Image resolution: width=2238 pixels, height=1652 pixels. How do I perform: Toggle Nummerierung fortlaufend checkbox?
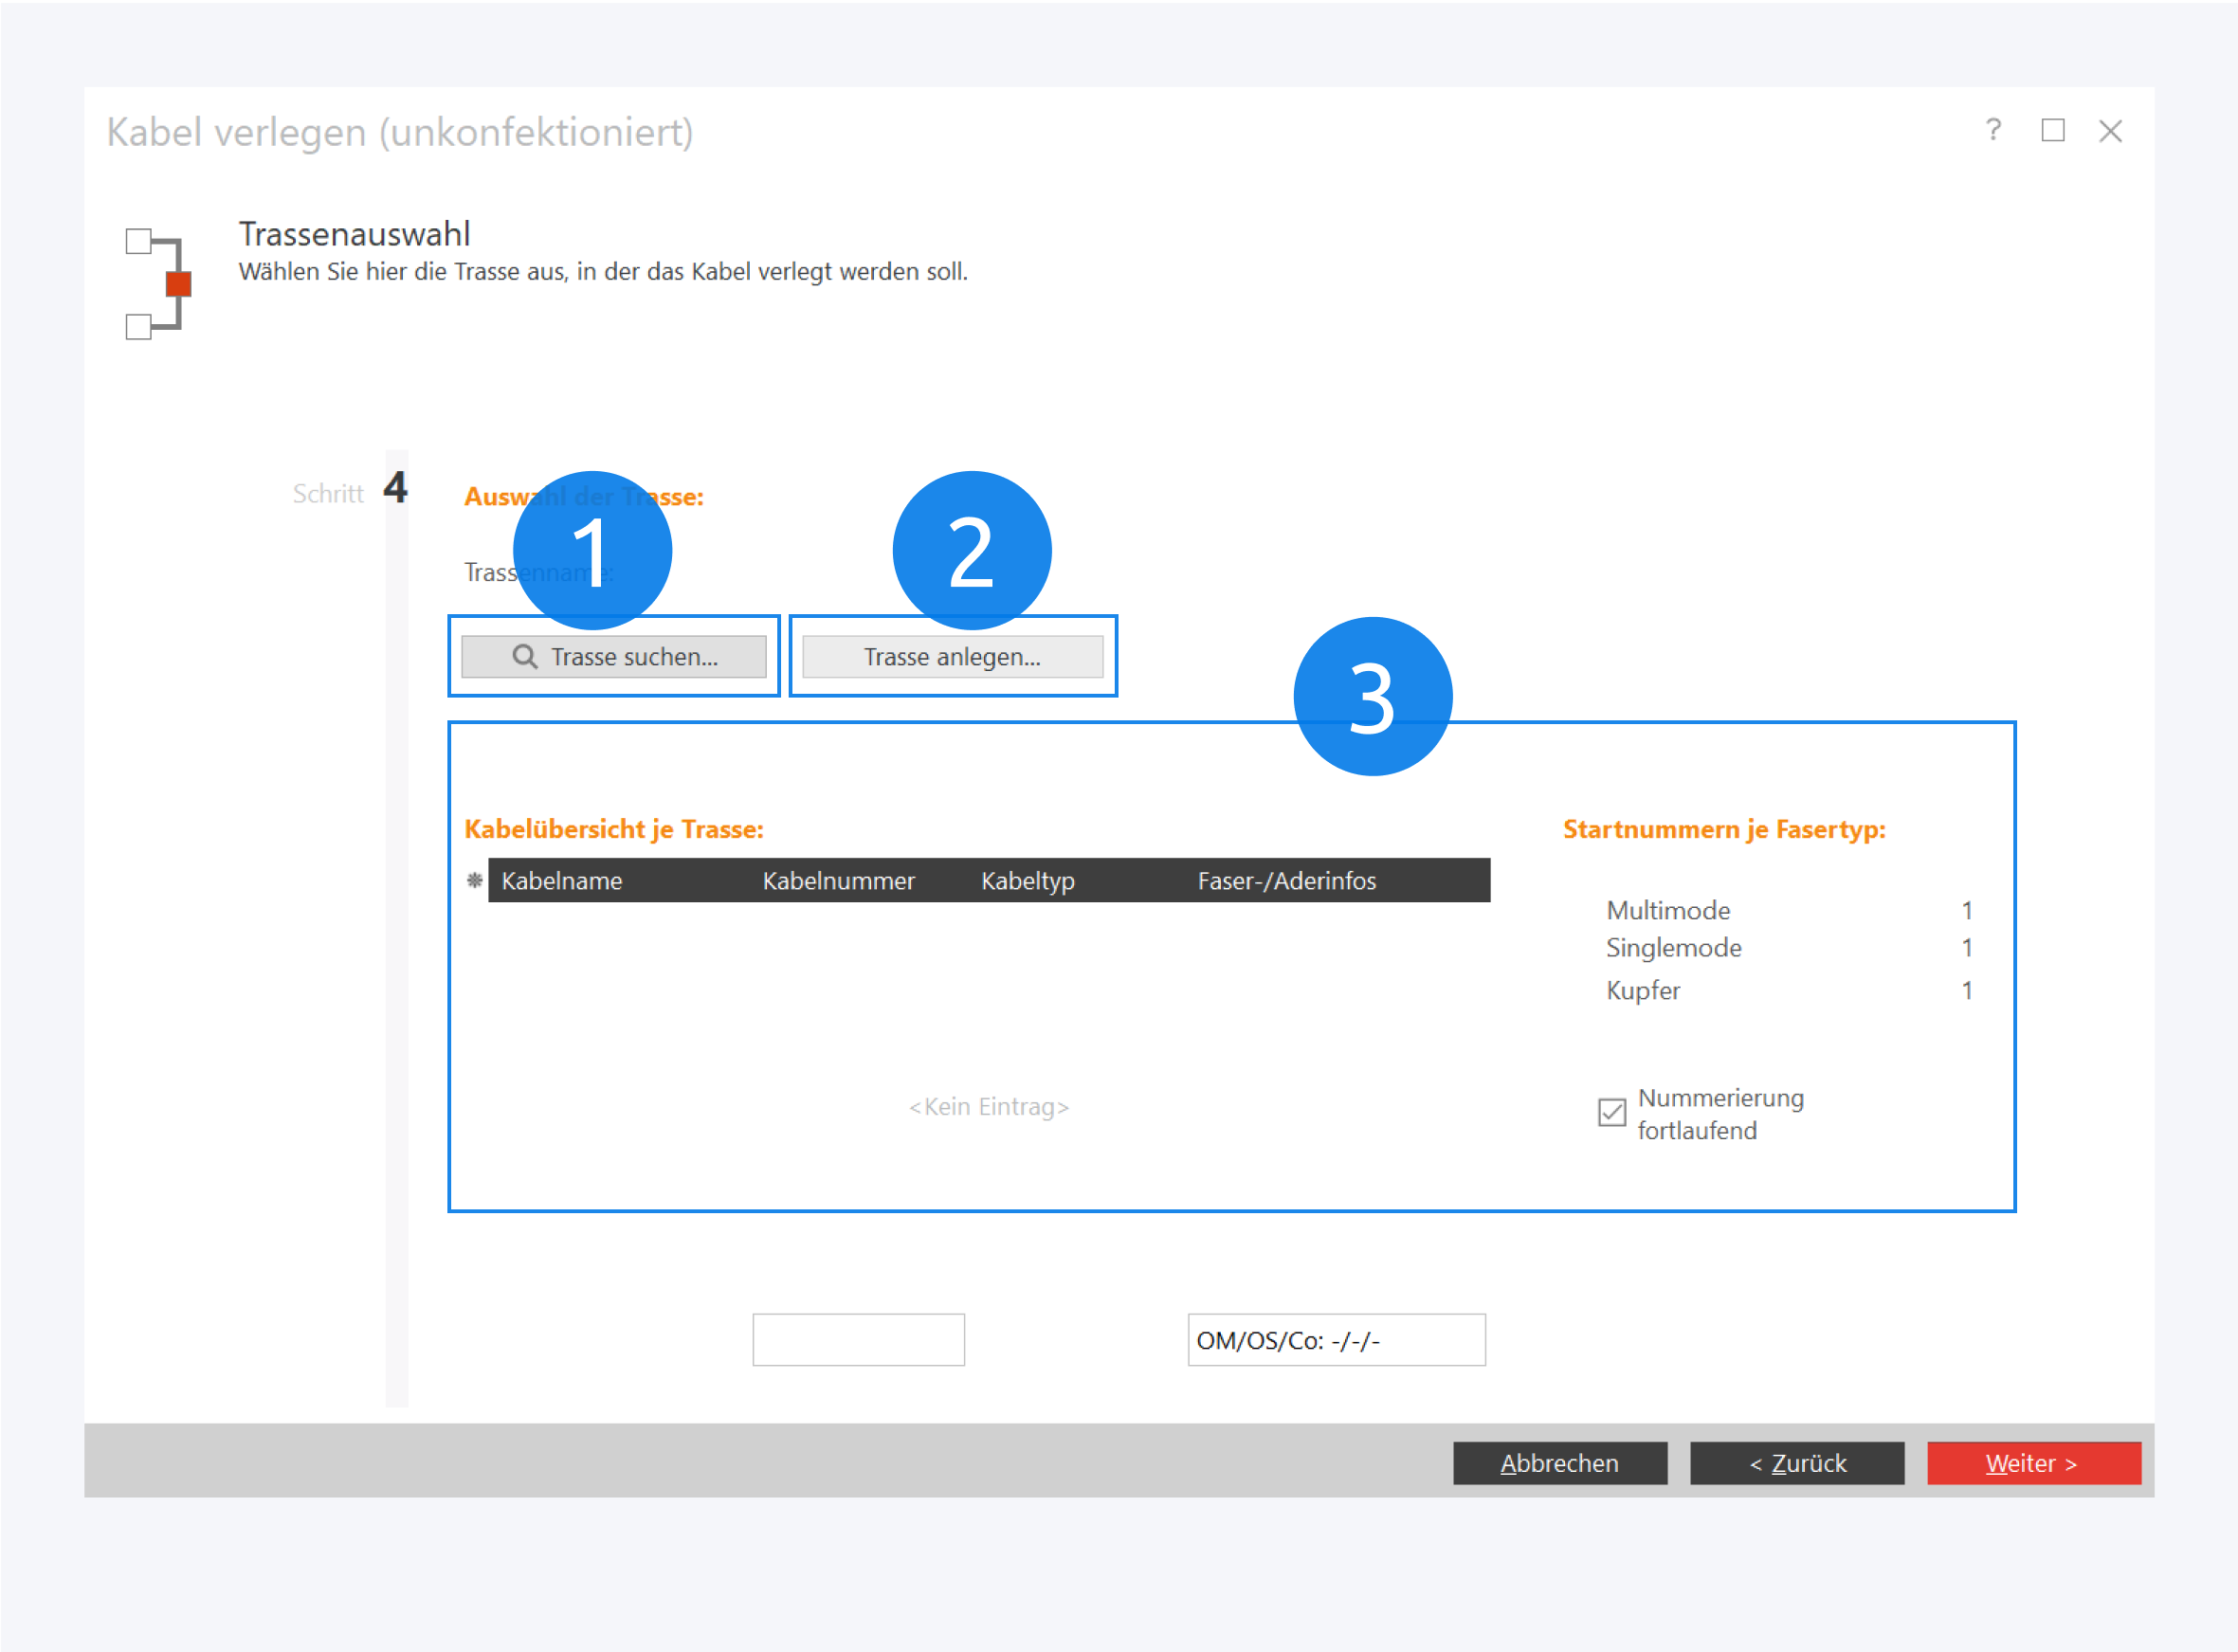[1612, 1113]
